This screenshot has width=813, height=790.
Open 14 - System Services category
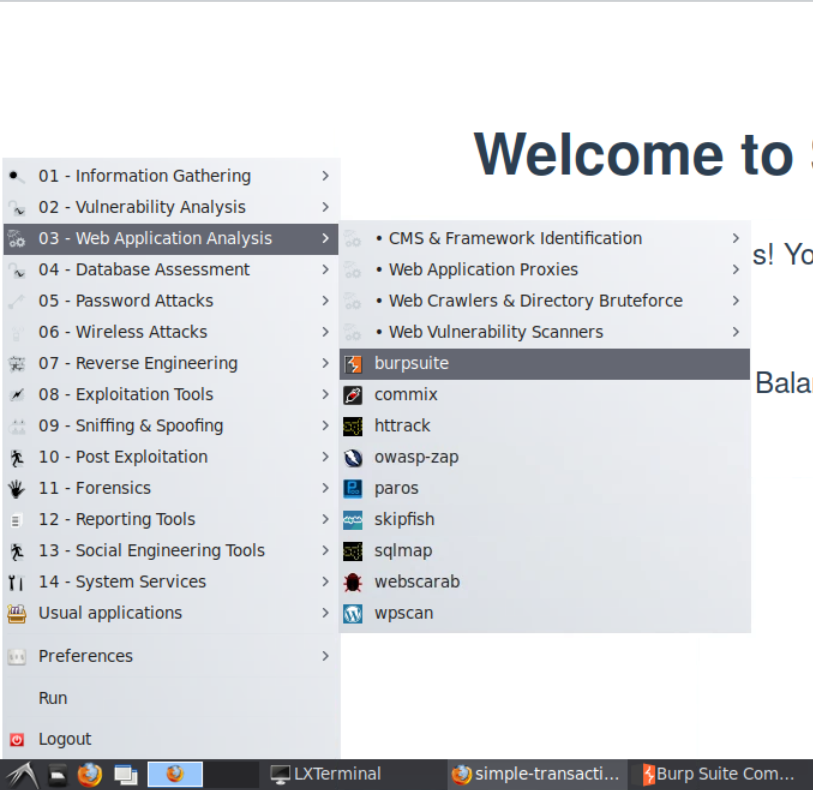pyautogui.click(x=171, y=582)
